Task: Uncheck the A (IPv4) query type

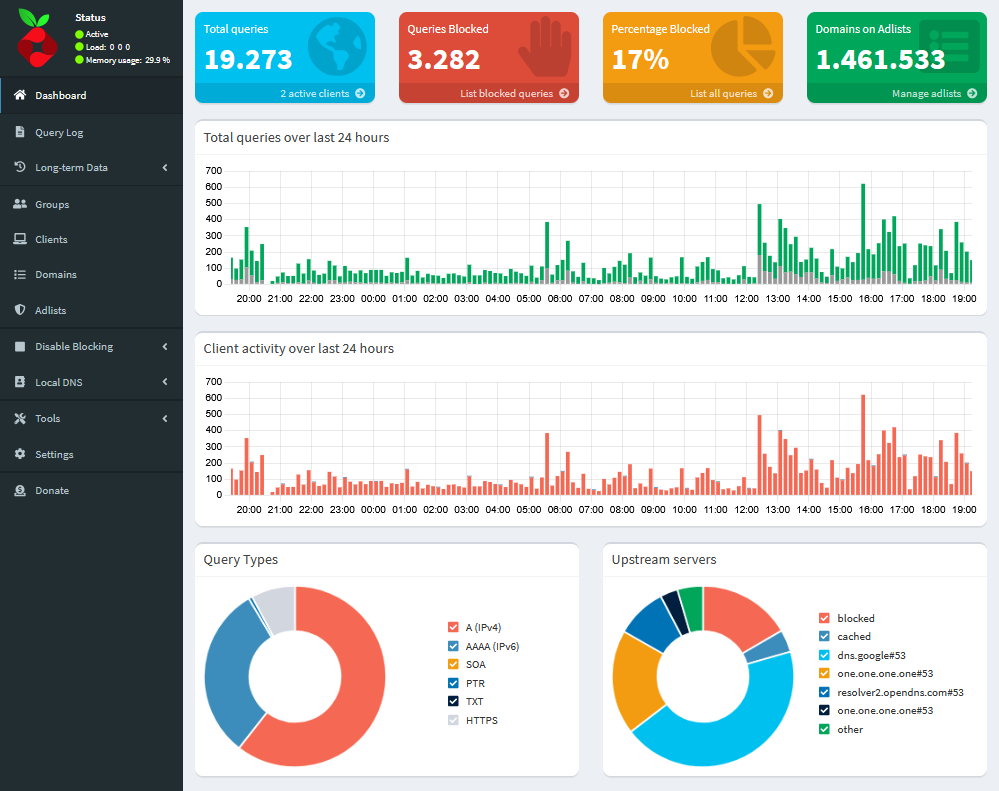Action: 453,627
